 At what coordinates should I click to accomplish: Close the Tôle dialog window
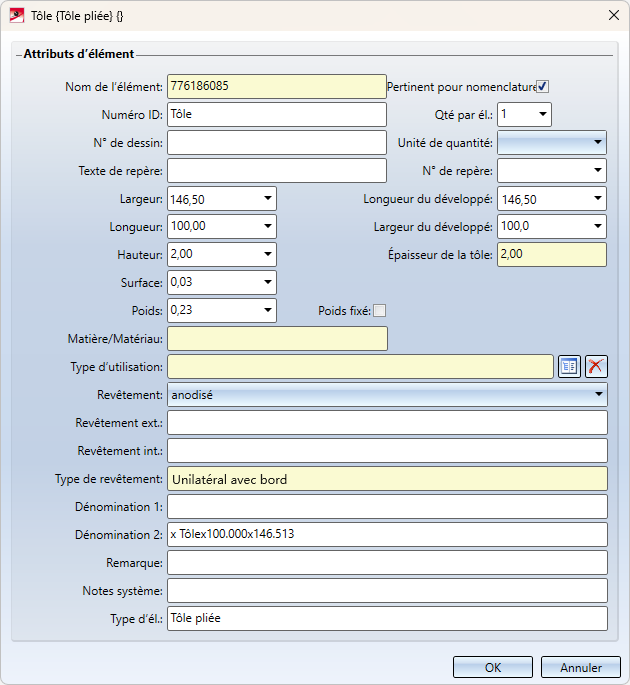[613, 15]
